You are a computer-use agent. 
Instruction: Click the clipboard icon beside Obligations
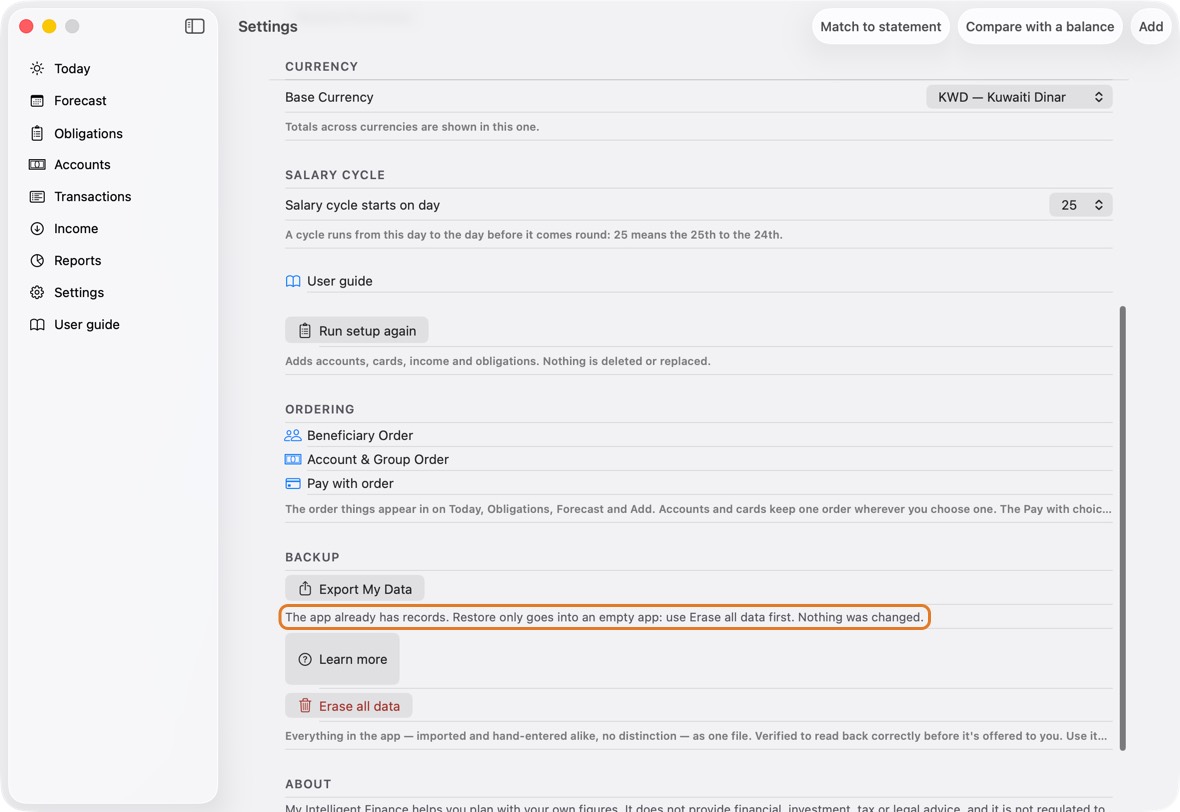pyautogui.click(x=37, y=133)
